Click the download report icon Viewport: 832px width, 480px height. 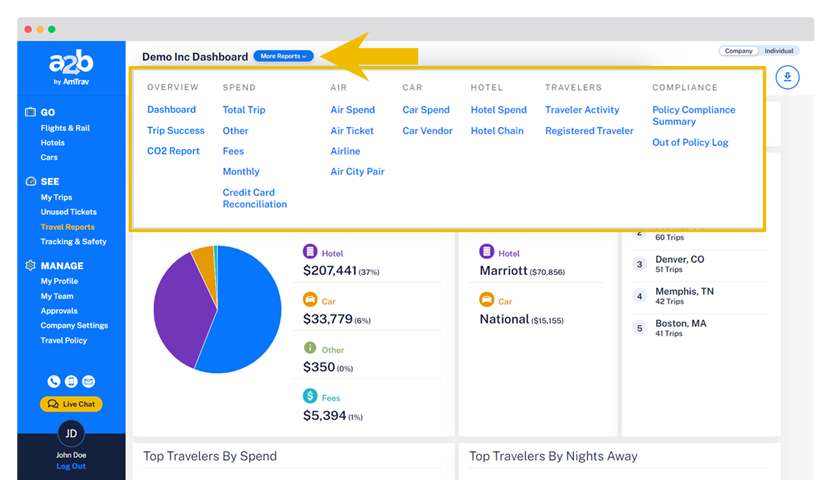coord(787,77)
